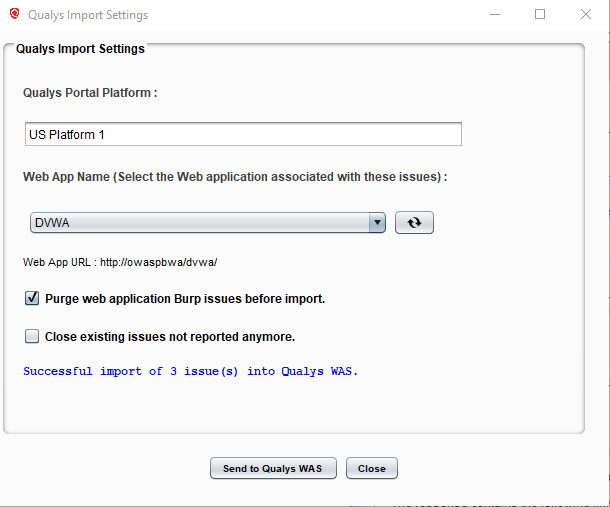Click the Qualys logo in title bar
Screen dimensions: 610x507
pos(15,14)
